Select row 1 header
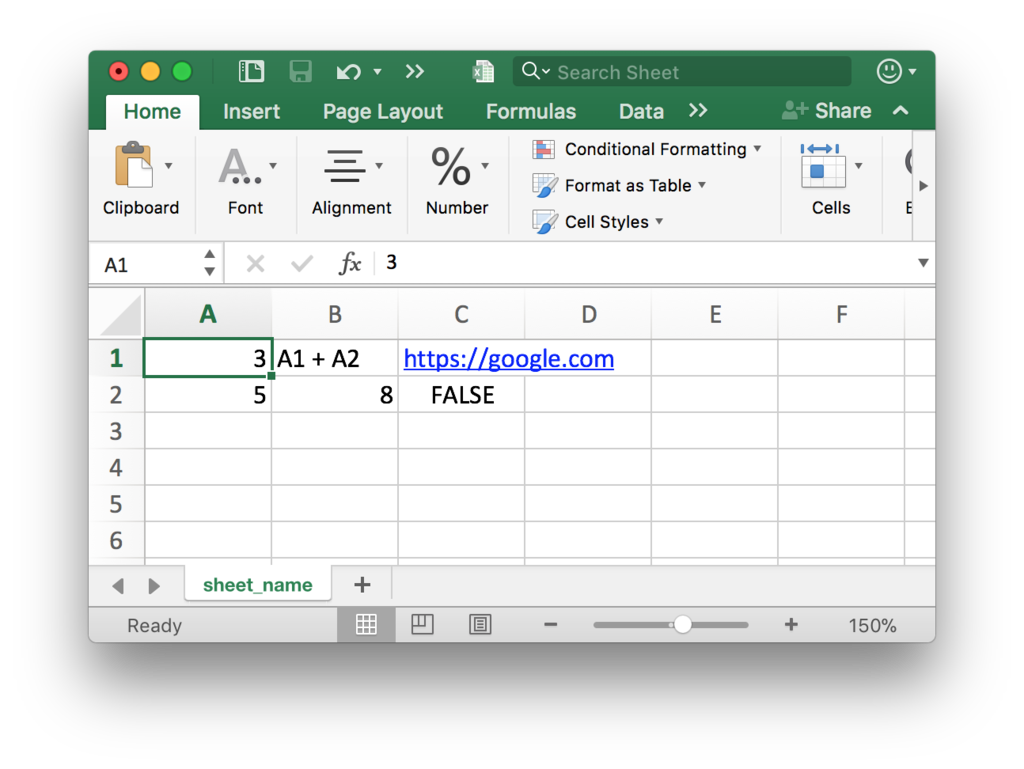The width and height of the screenshot is (1024, 769). (116, 358)
